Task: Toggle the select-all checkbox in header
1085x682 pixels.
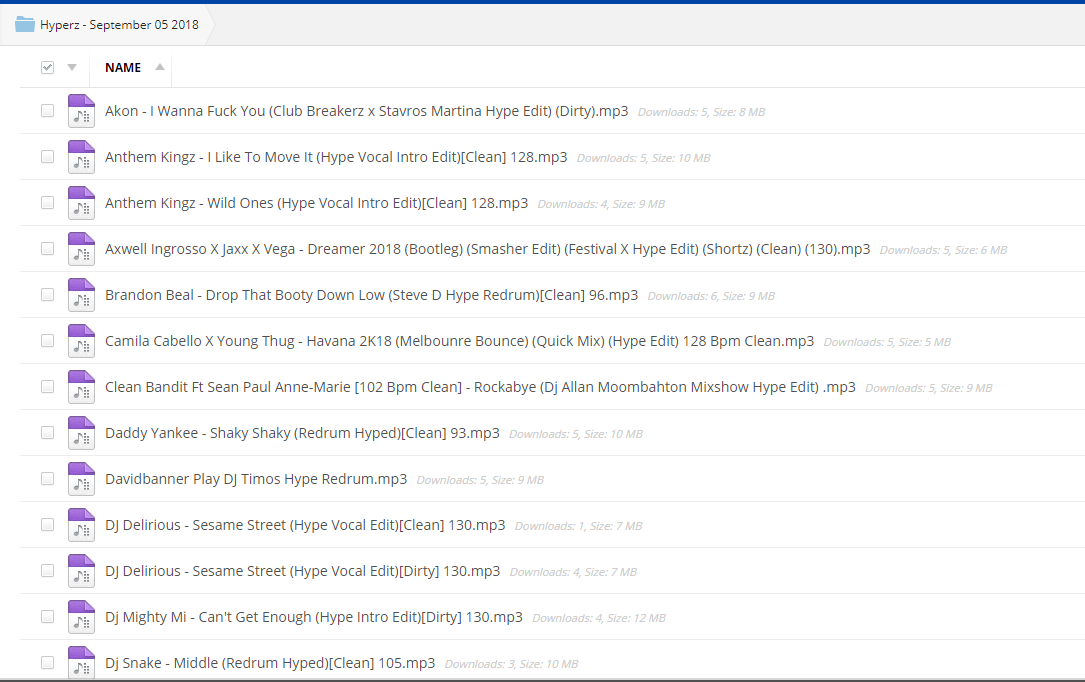Action: click(47, 67)
